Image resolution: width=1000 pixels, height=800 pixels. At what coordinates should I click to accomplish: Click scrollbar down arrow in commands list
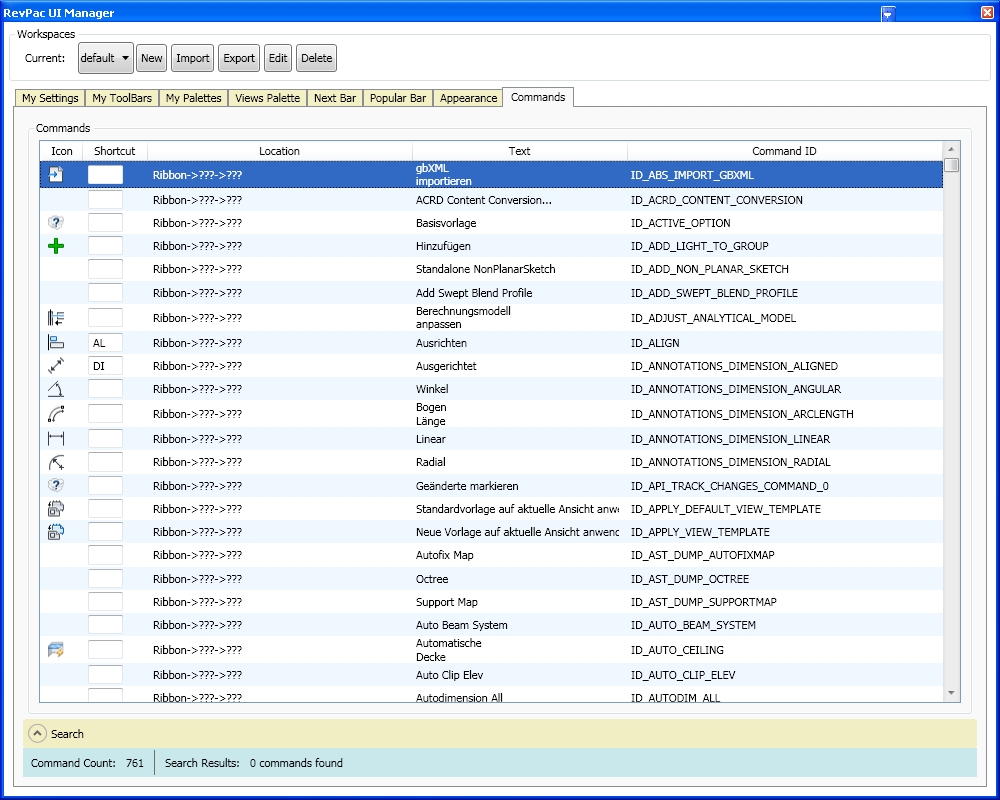click(x=951, y=693)
